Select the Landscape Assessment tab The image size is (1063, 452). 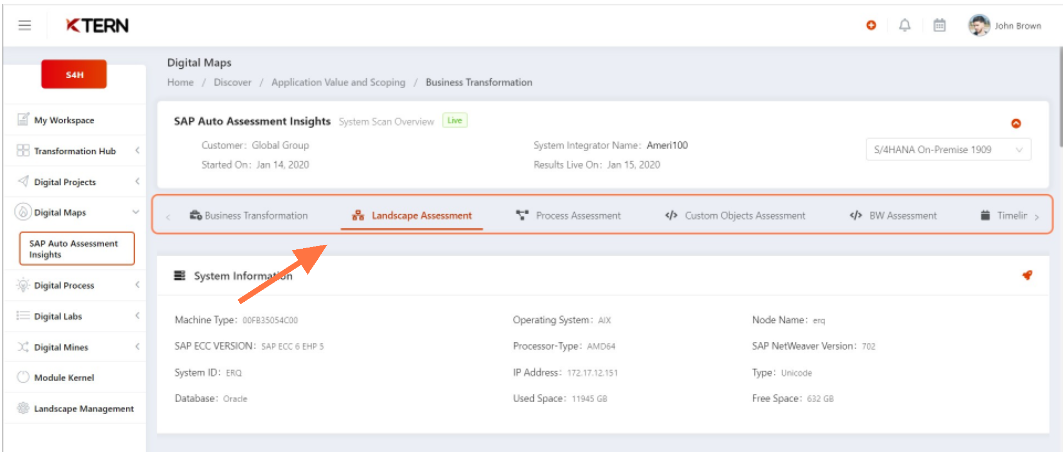coord(412,215)
